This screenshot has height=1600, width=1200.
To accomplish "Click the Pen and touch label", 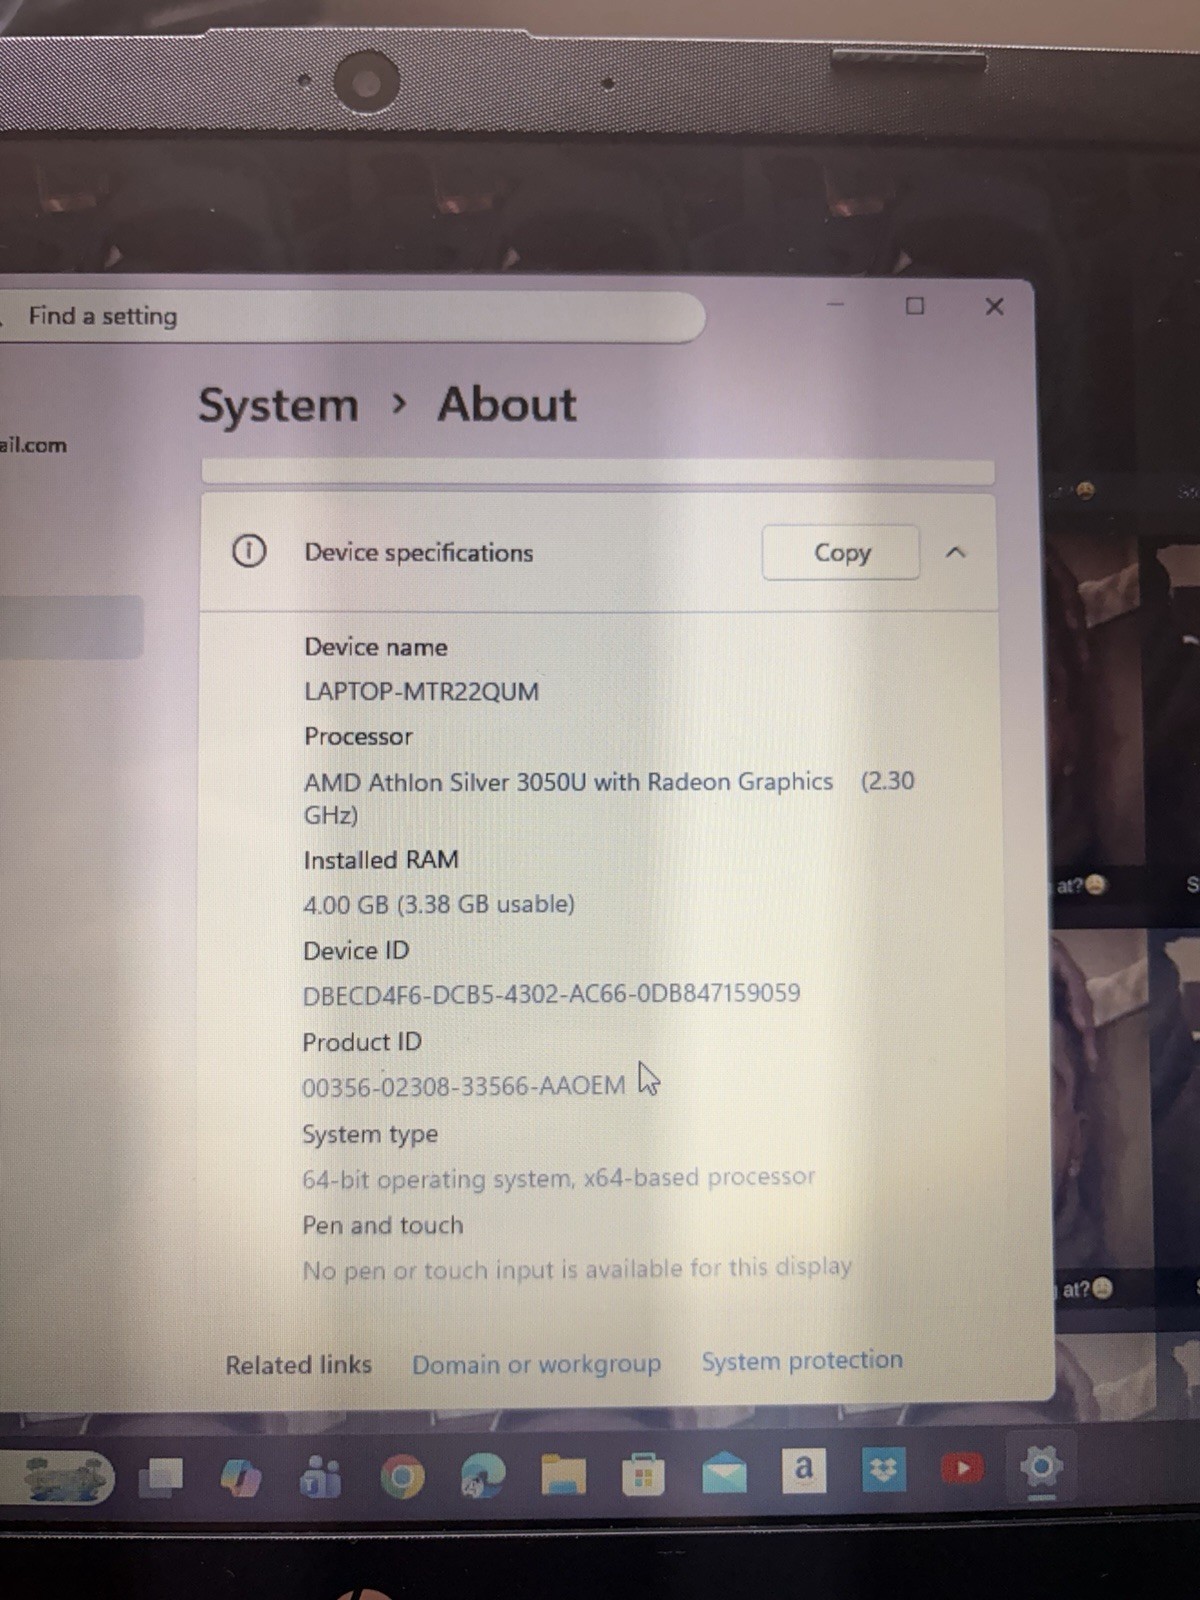I will [383, 1225].
